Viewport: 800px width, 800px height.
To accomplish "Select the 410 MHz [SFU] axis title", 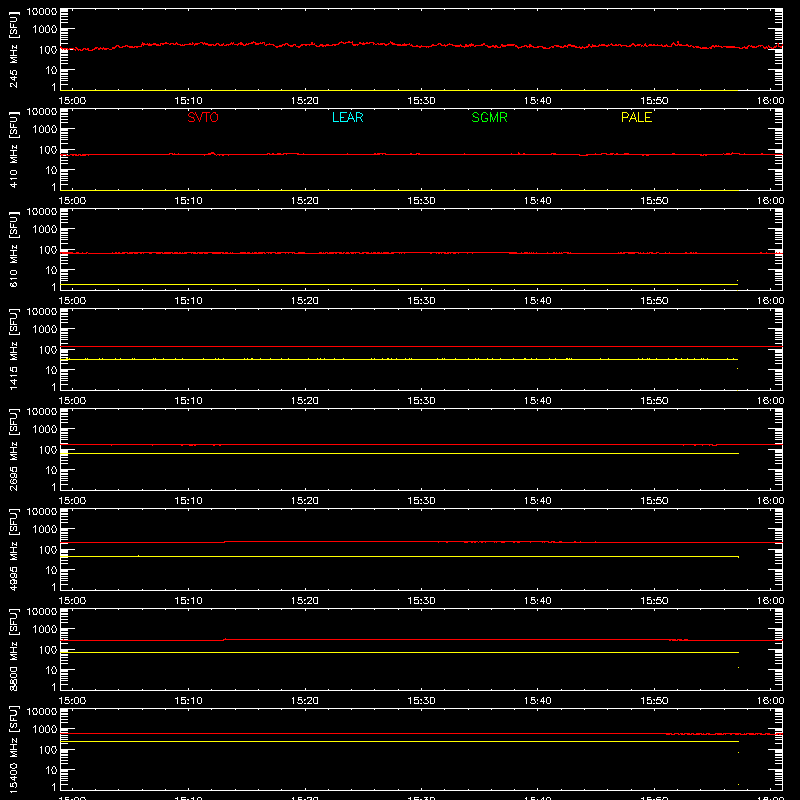I will [13, 149].
